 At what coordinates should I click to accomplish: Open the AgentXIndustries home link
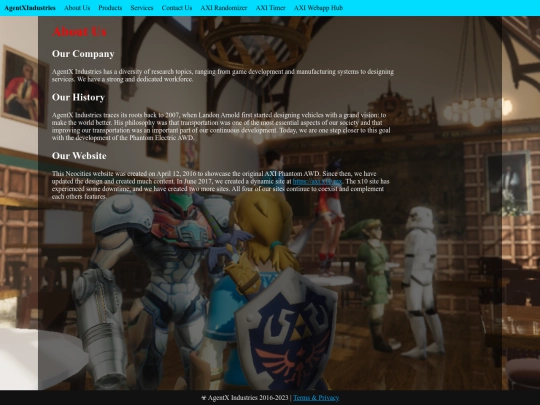tap(30, 8)
